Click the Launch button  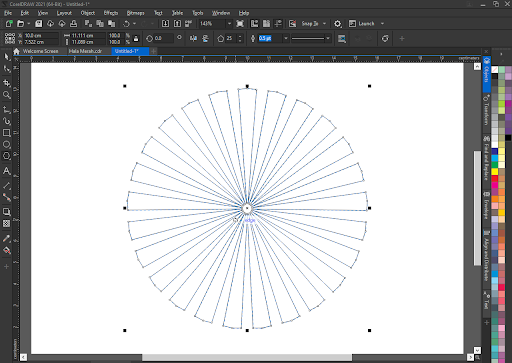362,24
